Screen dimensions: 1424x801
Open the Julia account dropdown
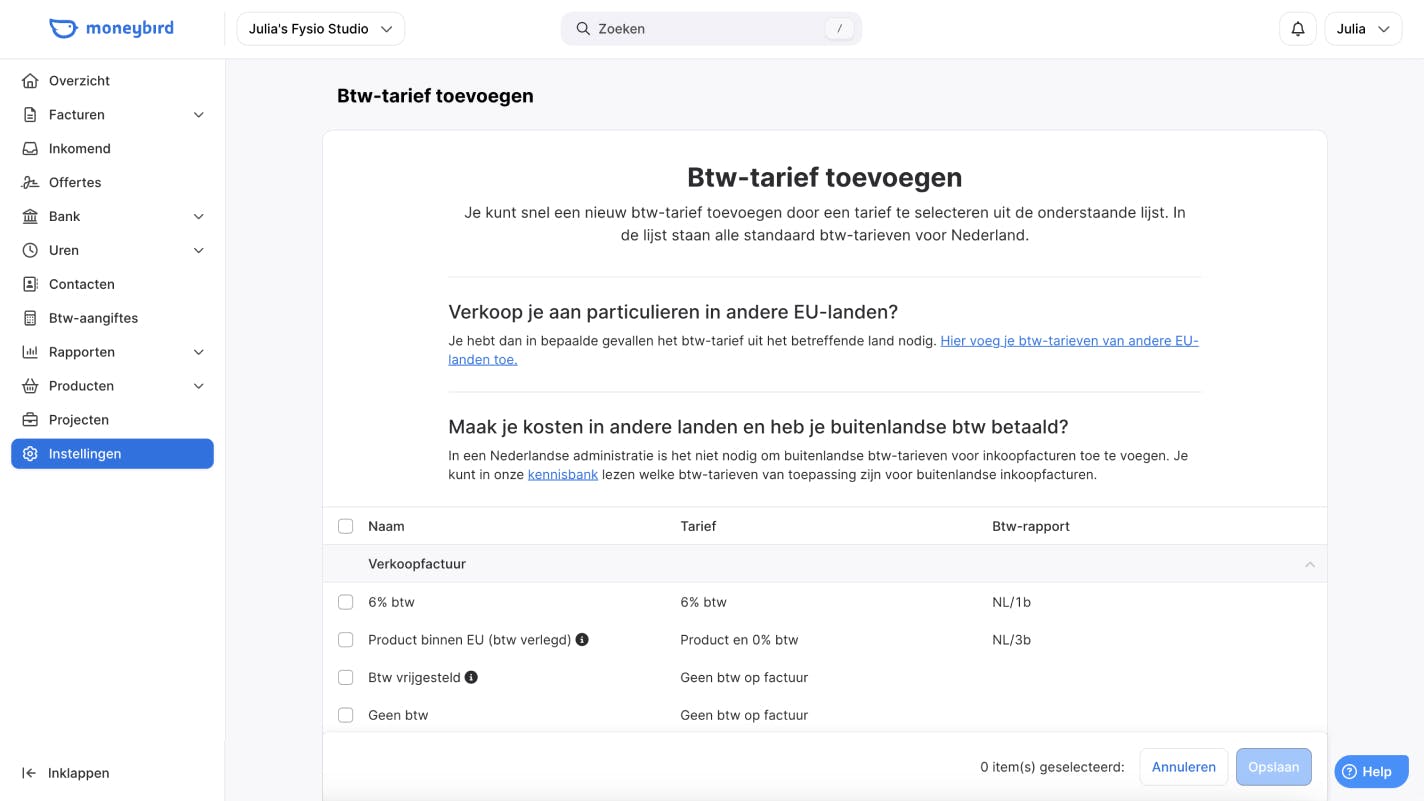tap(1362, 28)
